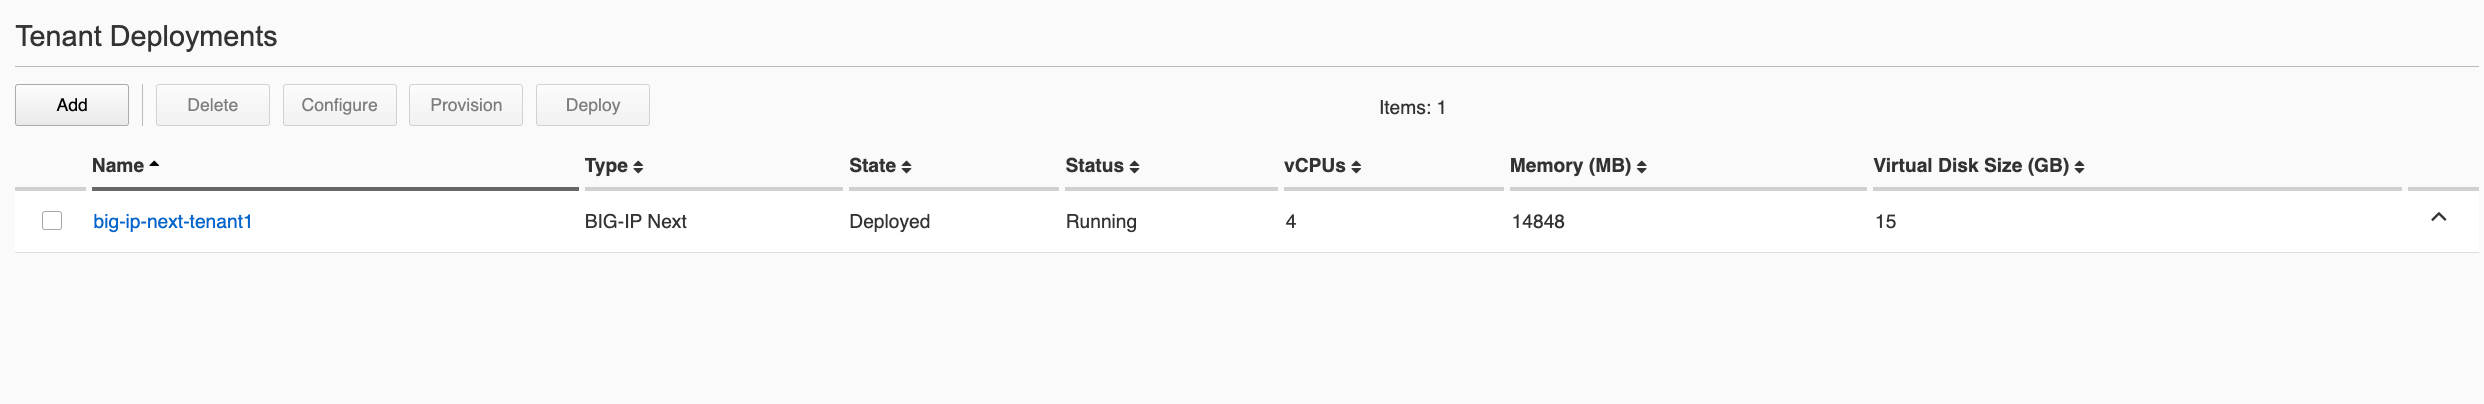
Task: Sort by vCPUs using its arrows
Action: [1356, 167]
